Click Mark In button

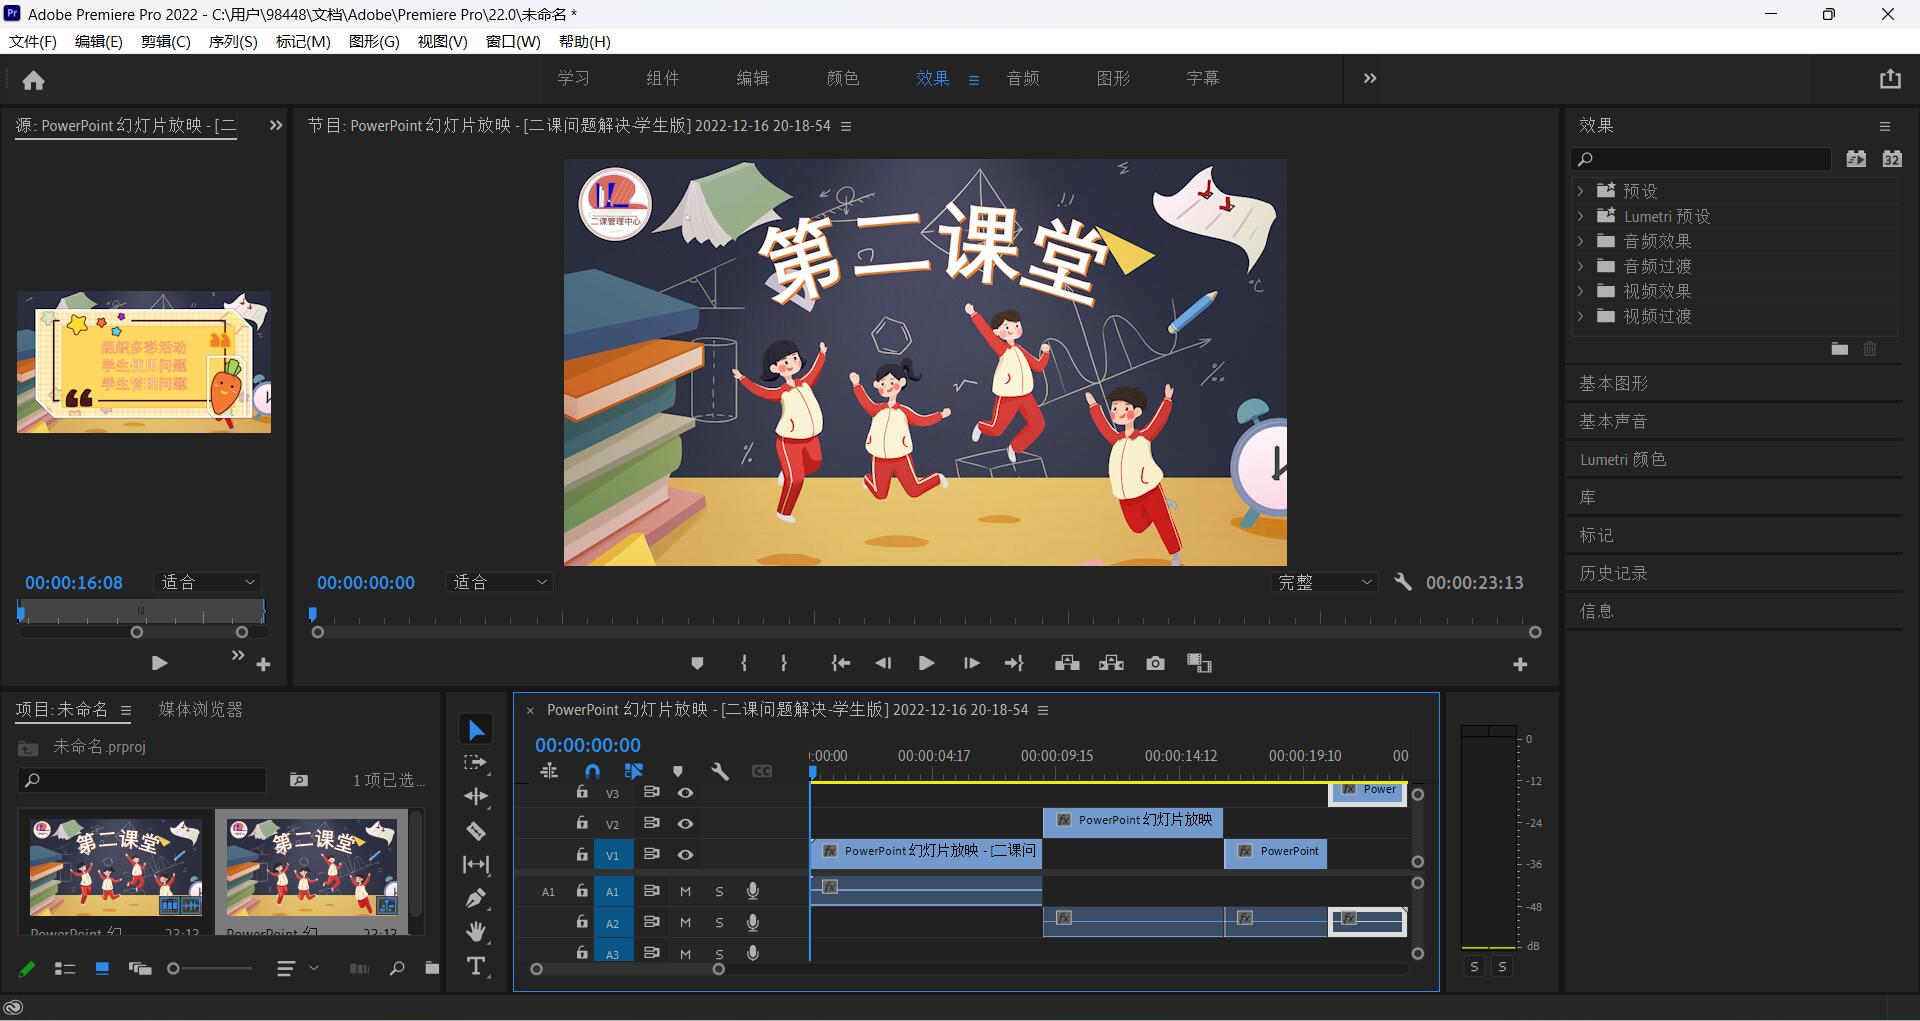point(743,663)
